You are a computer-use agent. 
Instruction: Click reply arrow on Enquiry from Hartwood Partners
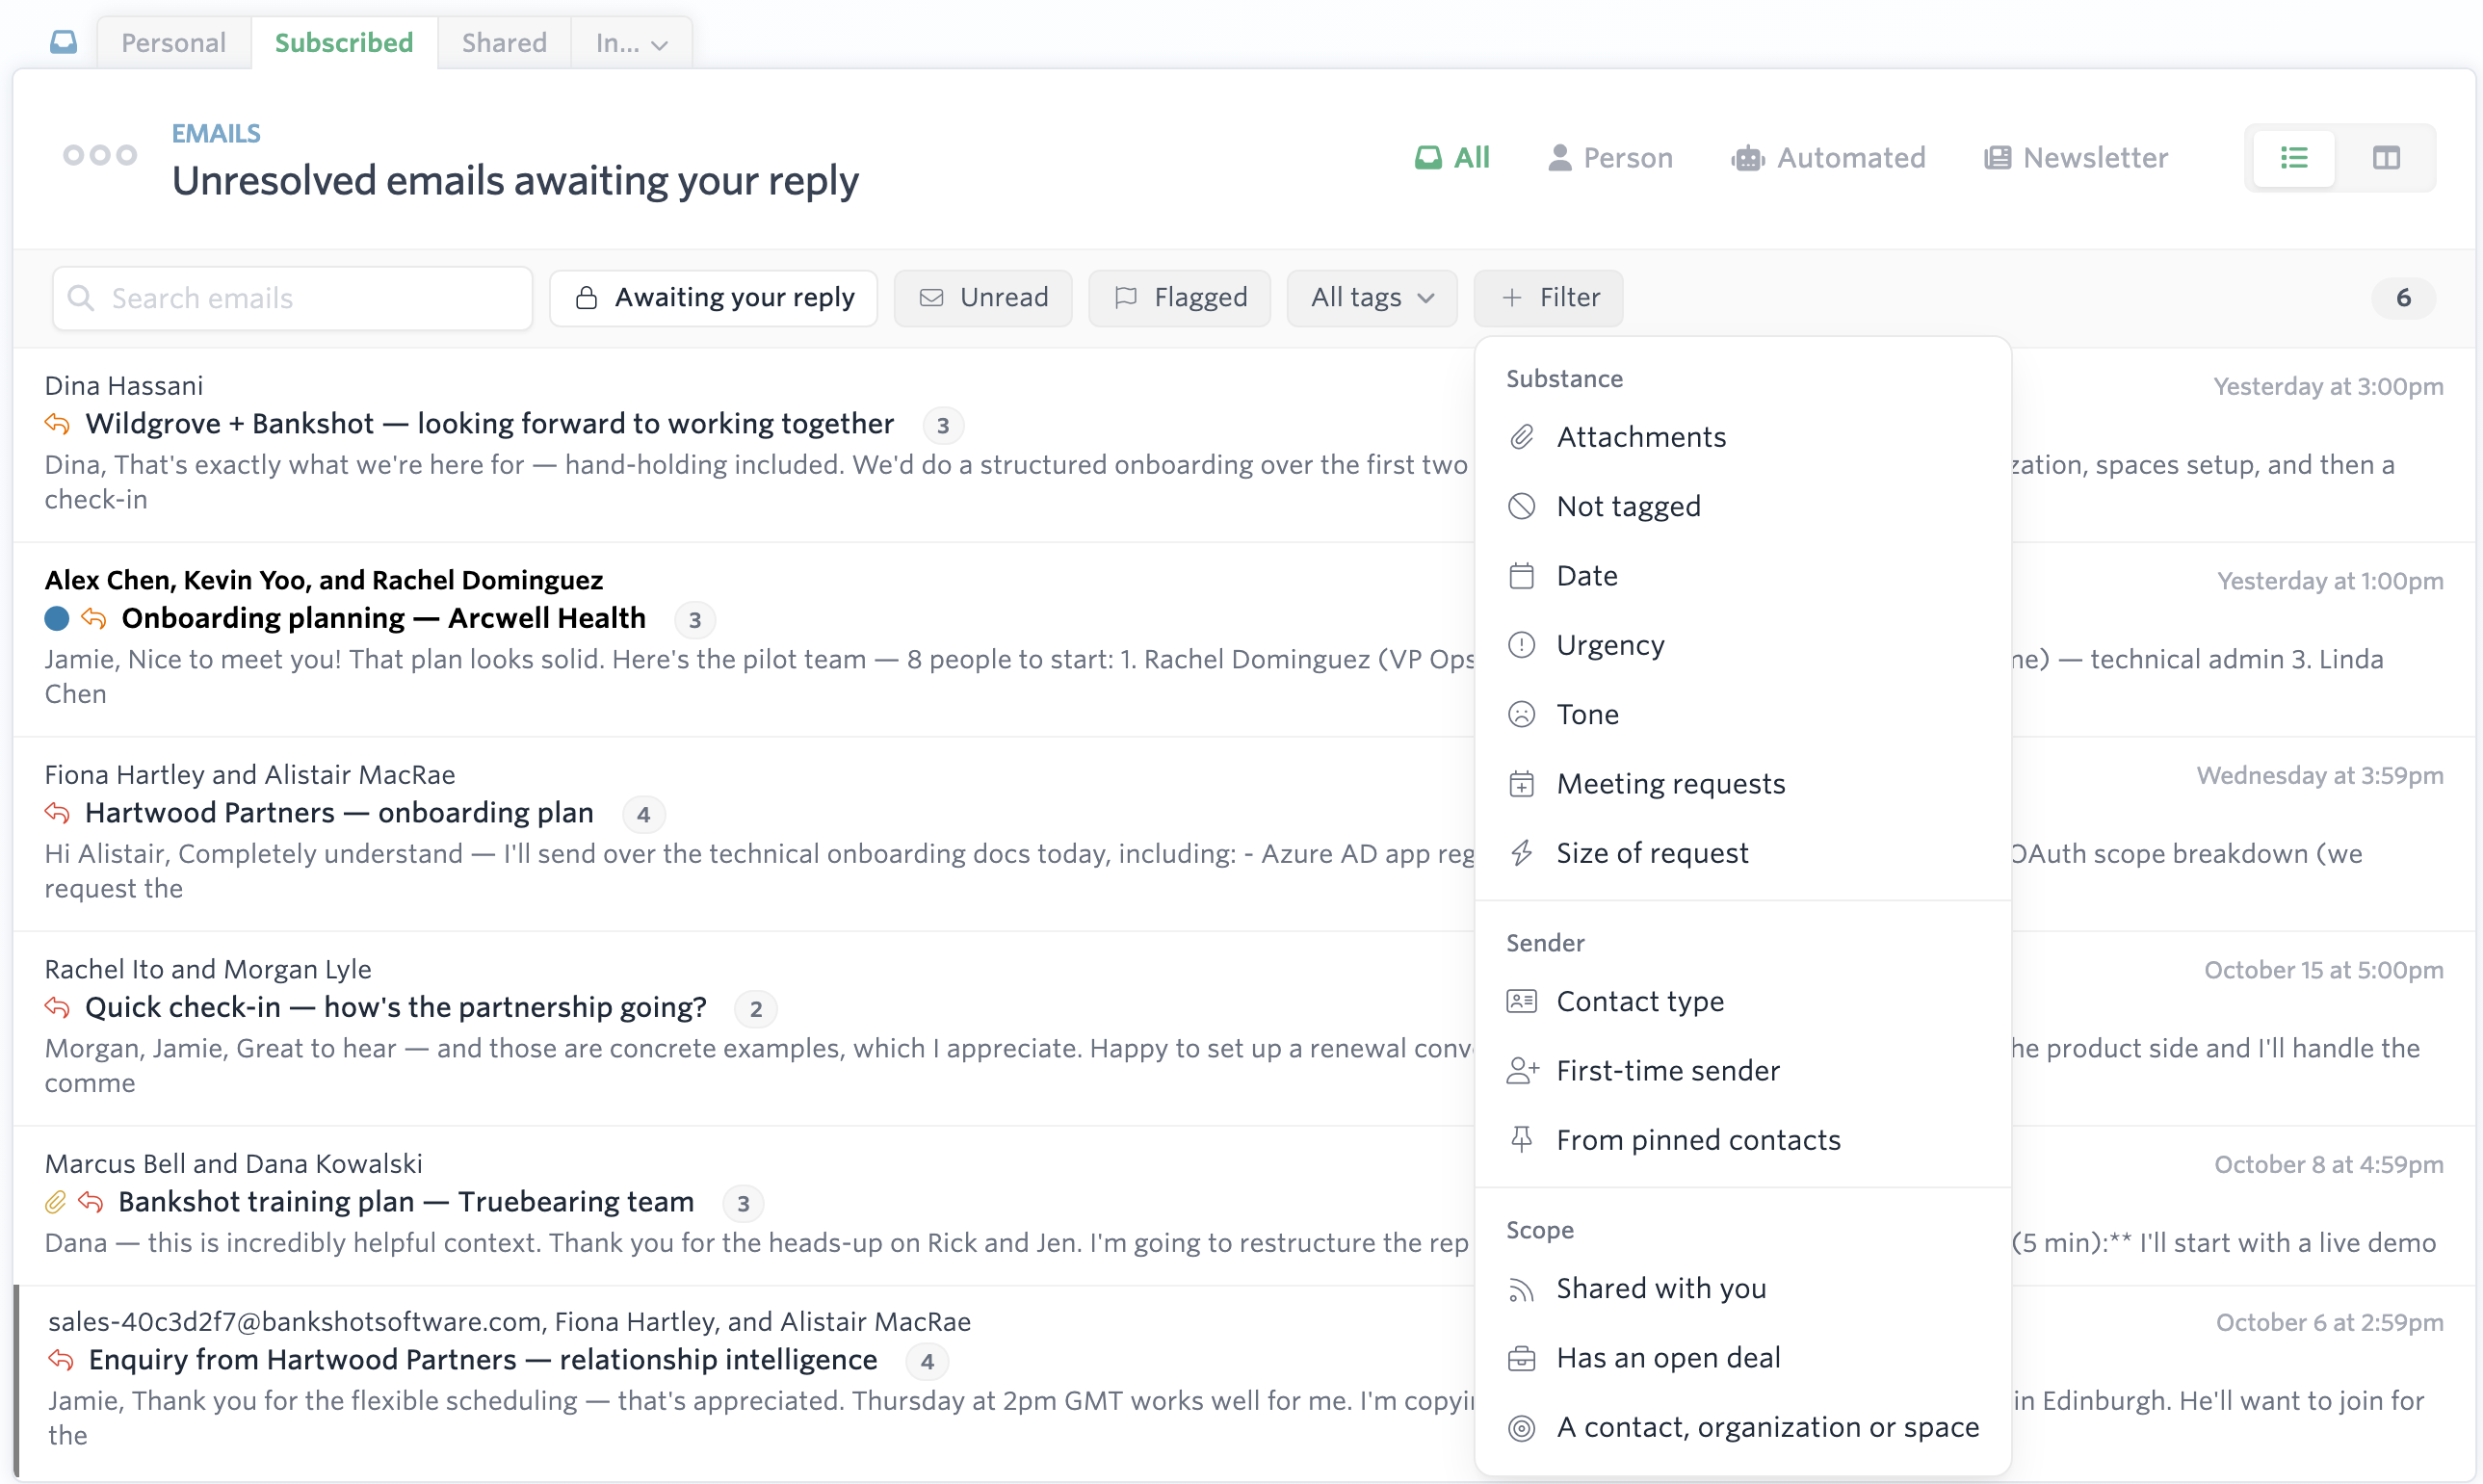click(x=61, y=1360)
